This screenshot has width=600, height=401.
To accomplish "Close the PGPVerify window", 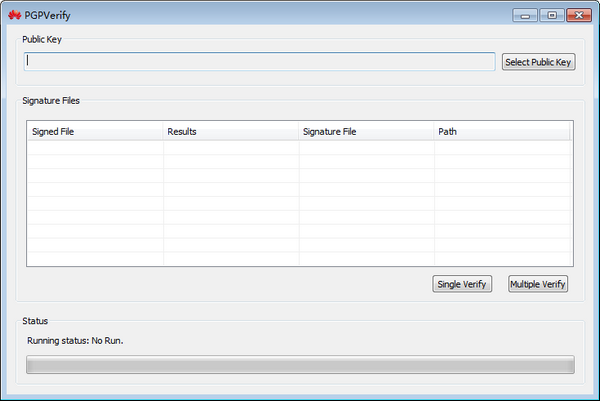I will click(577, 16).
